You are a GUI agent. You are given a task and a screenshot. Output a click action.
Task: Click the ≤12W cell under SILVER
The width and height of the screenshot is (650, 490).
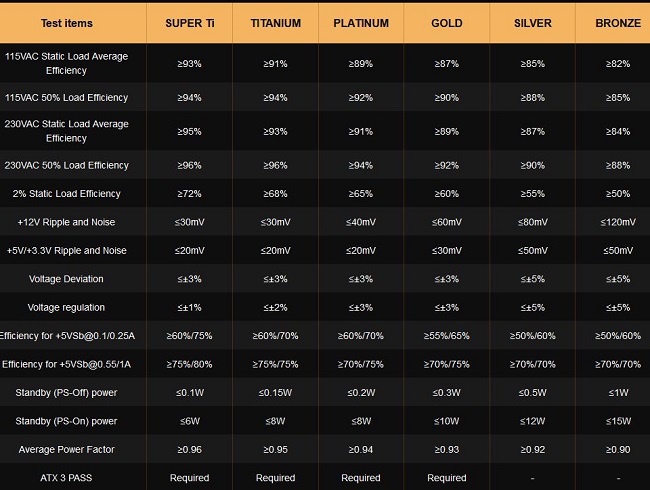click(x=532, y=421)
